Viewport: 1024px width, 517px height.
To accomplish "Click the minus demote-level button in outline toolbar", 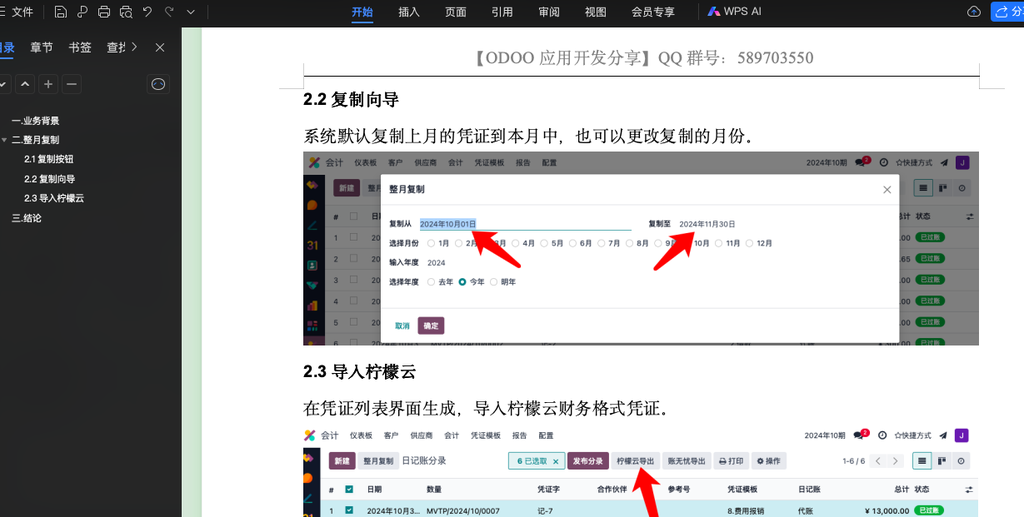I will [x=72, y=84].
